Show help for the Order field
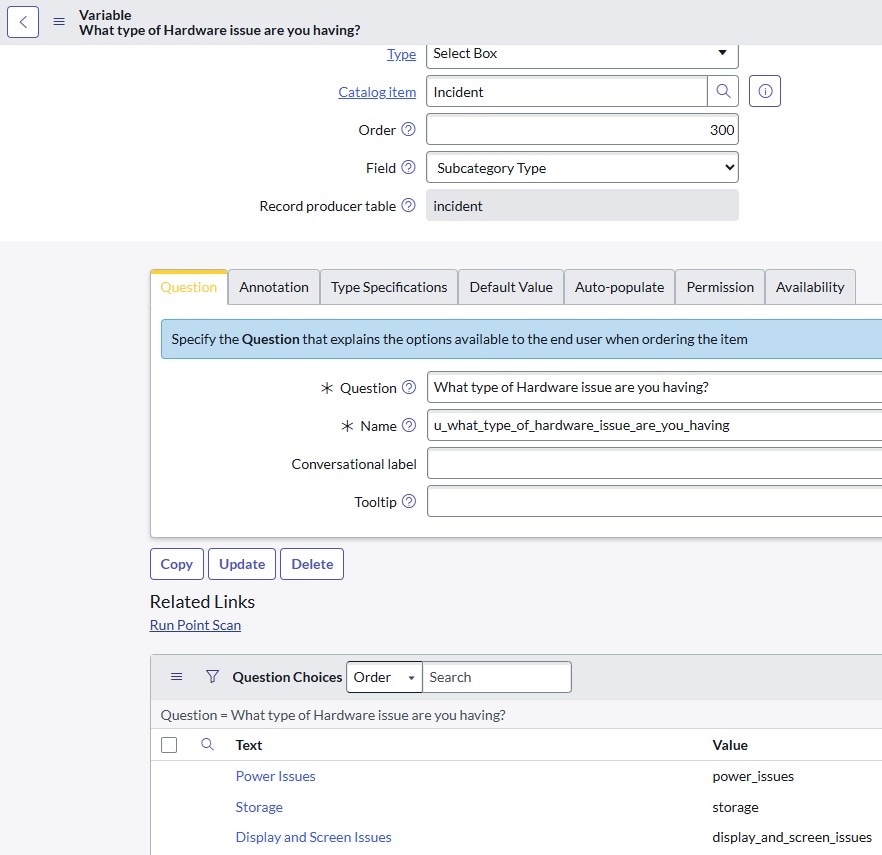 (408, 129)
